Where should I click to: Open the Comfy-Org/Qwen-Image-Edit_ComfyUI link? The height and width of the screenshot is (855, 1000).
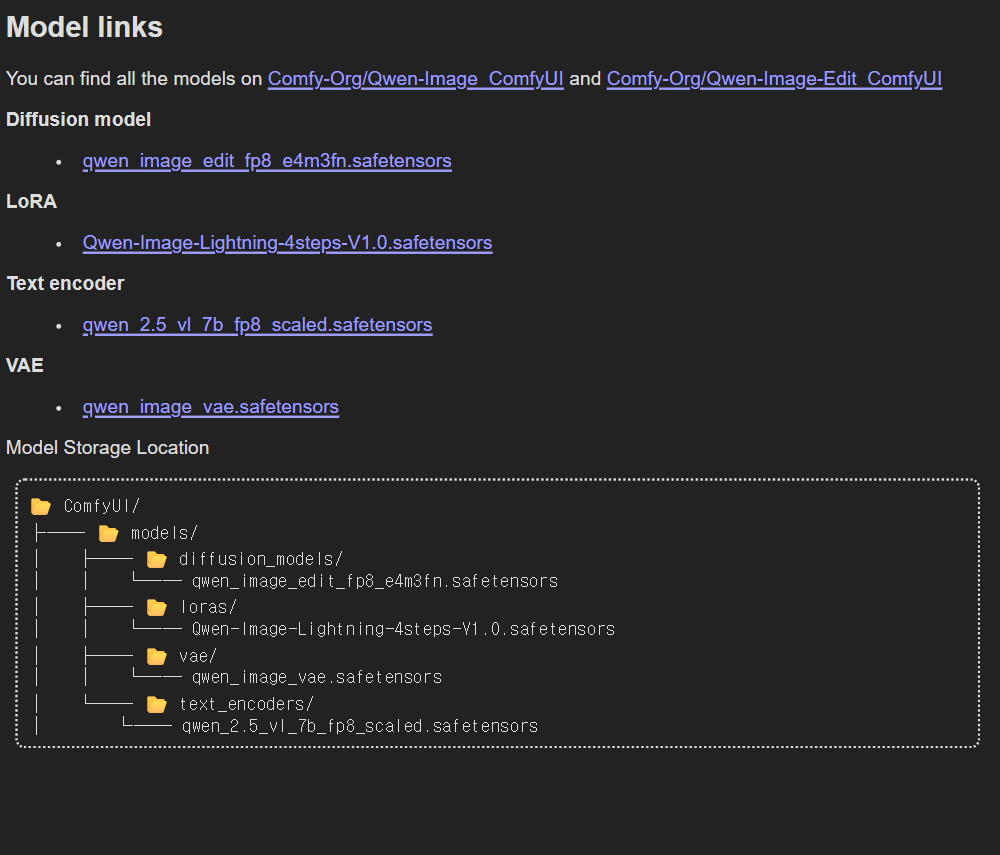(774, 79)
